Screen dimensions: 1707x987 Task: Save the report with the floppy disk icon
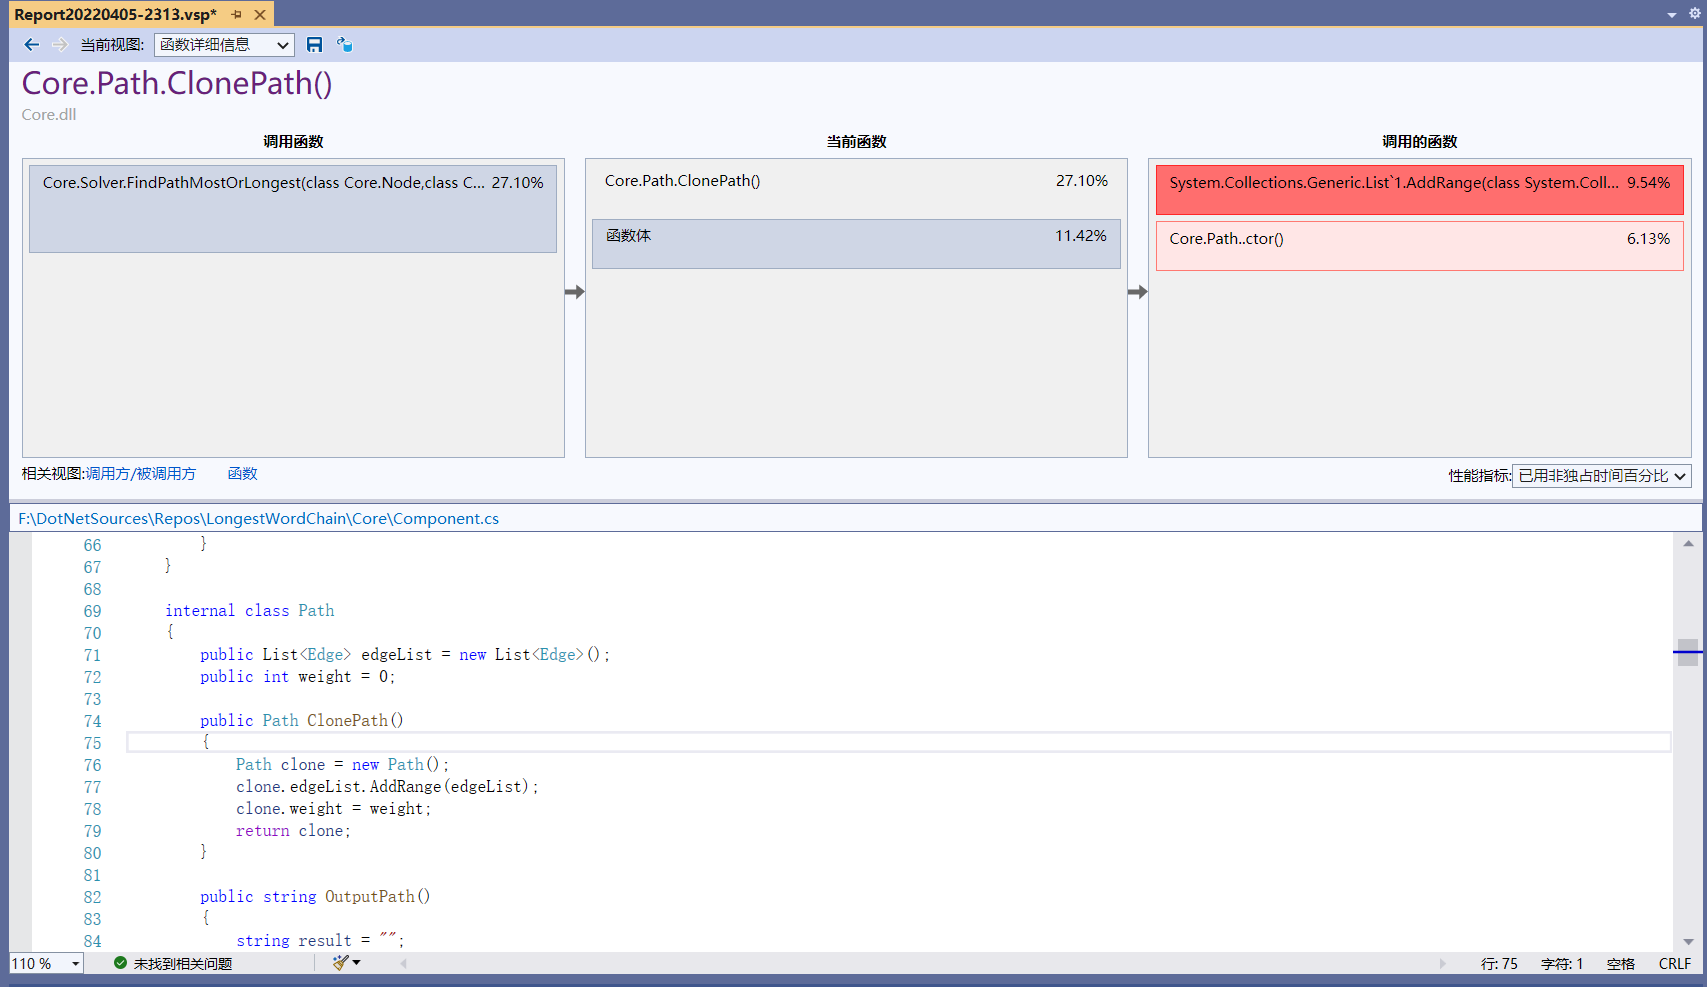point(314,45)
